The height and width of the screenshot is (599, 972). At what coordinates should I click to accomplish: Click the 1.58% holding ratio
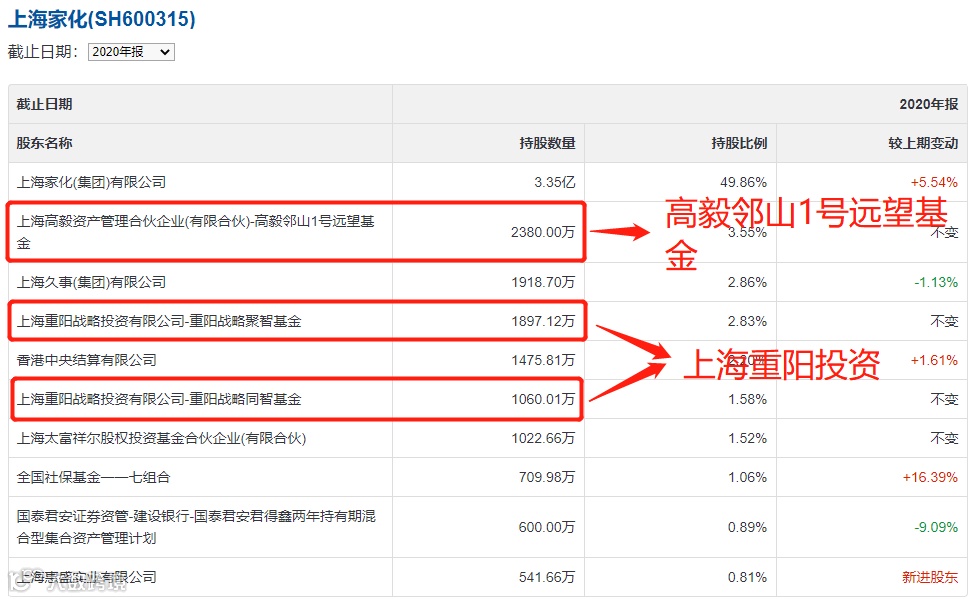747,399
